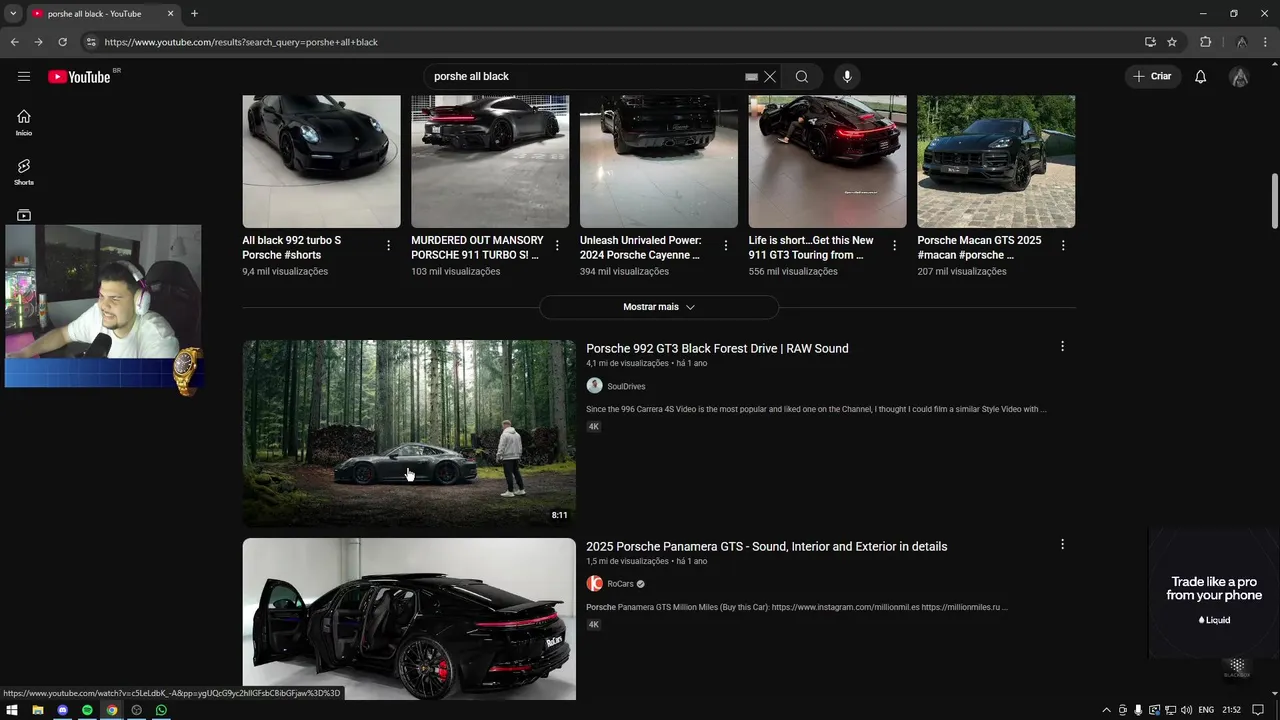Open options for Life is short GT3 Touring
Image resolution: width=1280 pixels, height=720 pixels.
pos(895,245)
